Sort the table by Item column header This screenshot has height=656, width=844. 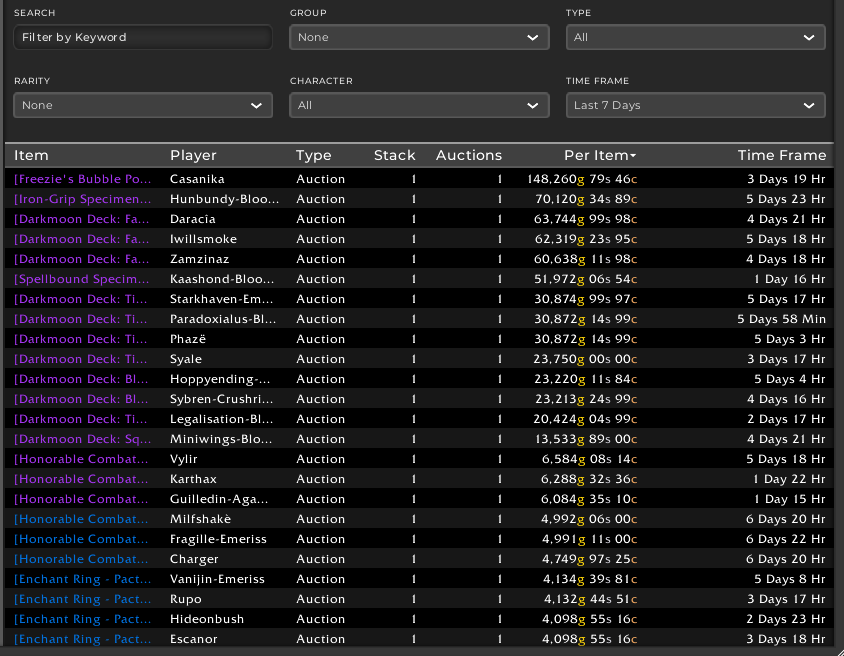tap(31, 155)
